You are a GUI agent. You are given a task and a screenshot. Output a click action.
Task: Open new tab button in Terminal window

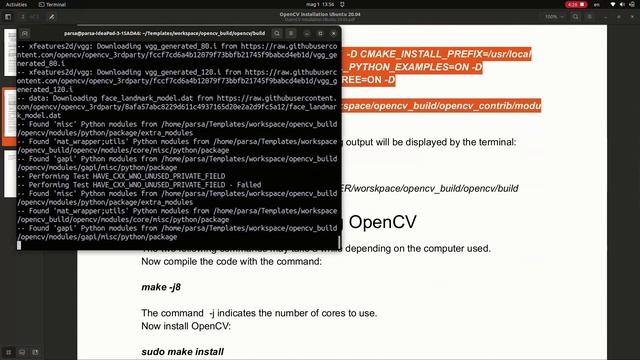(x=24, y=33)
